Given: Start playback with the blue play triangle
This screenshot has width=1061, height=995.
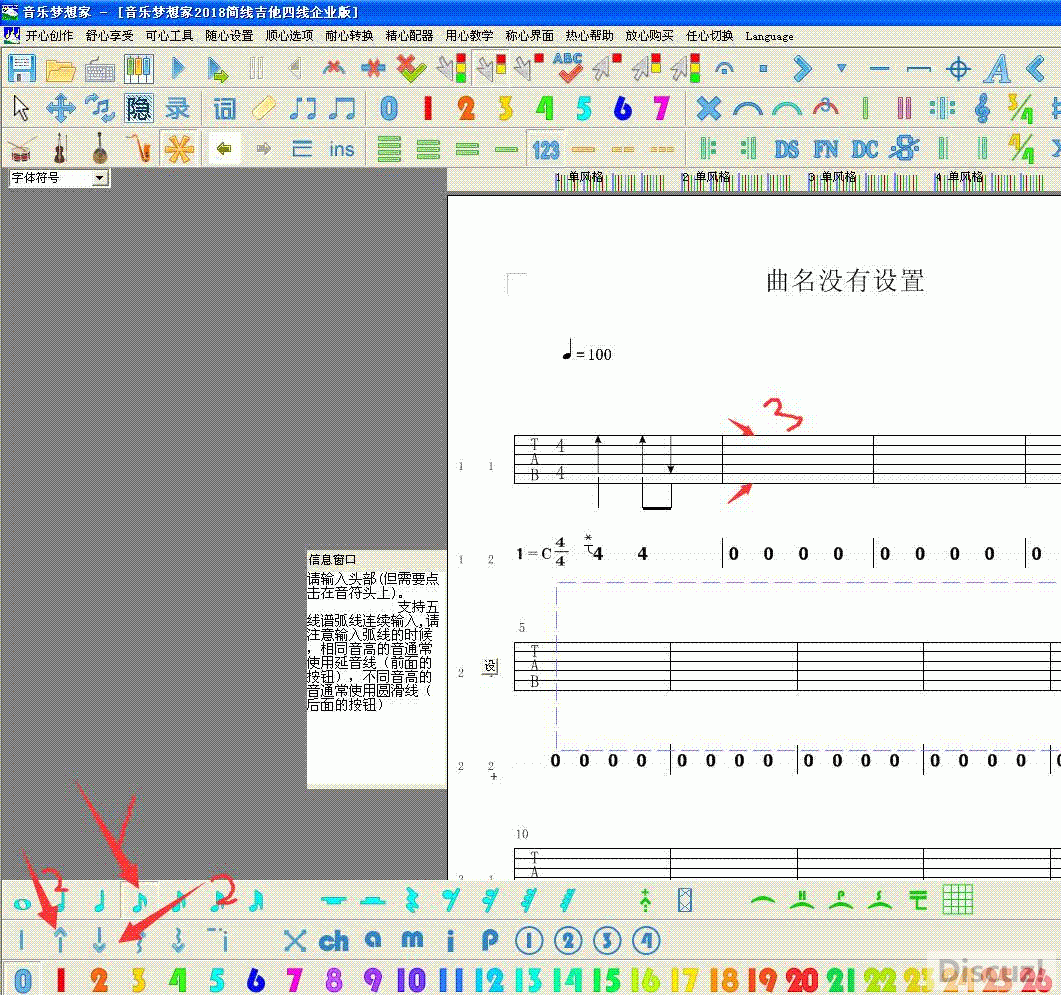Looking at the screenshot, I should (x=178, y=68).
